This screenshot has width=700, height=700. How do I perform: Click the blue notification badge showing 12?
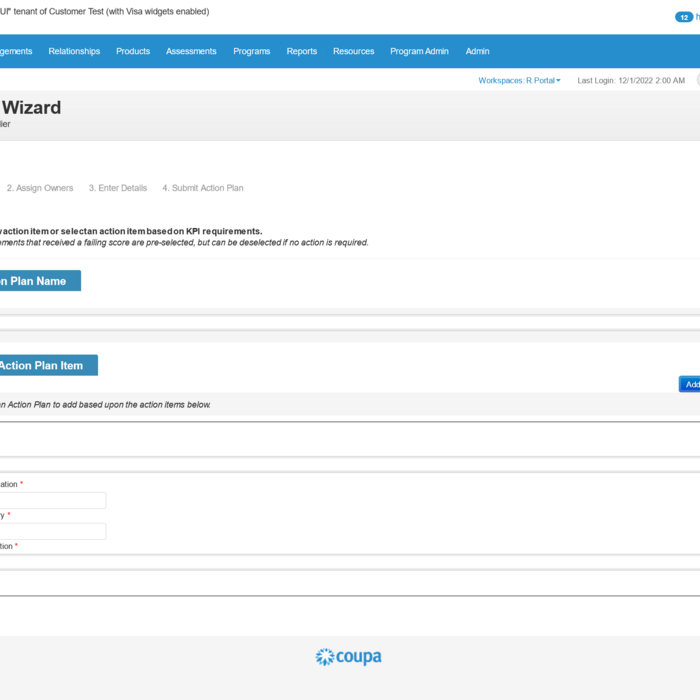[683, 17]
